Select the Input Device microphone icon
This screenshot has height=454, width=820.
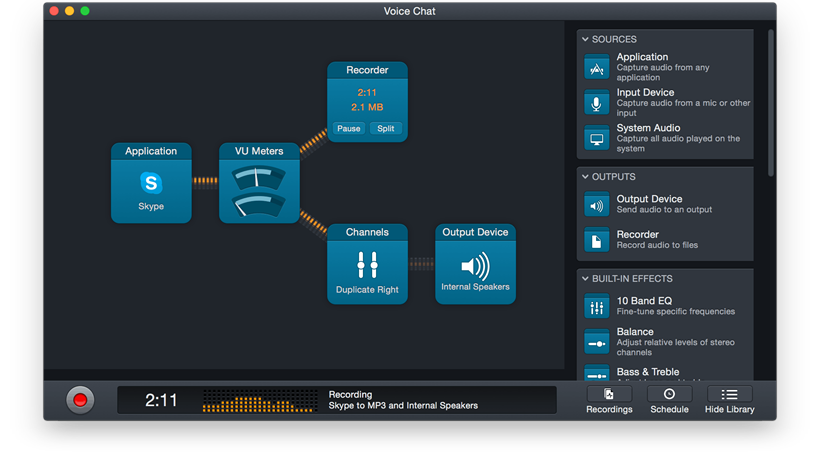coord(596,103)
